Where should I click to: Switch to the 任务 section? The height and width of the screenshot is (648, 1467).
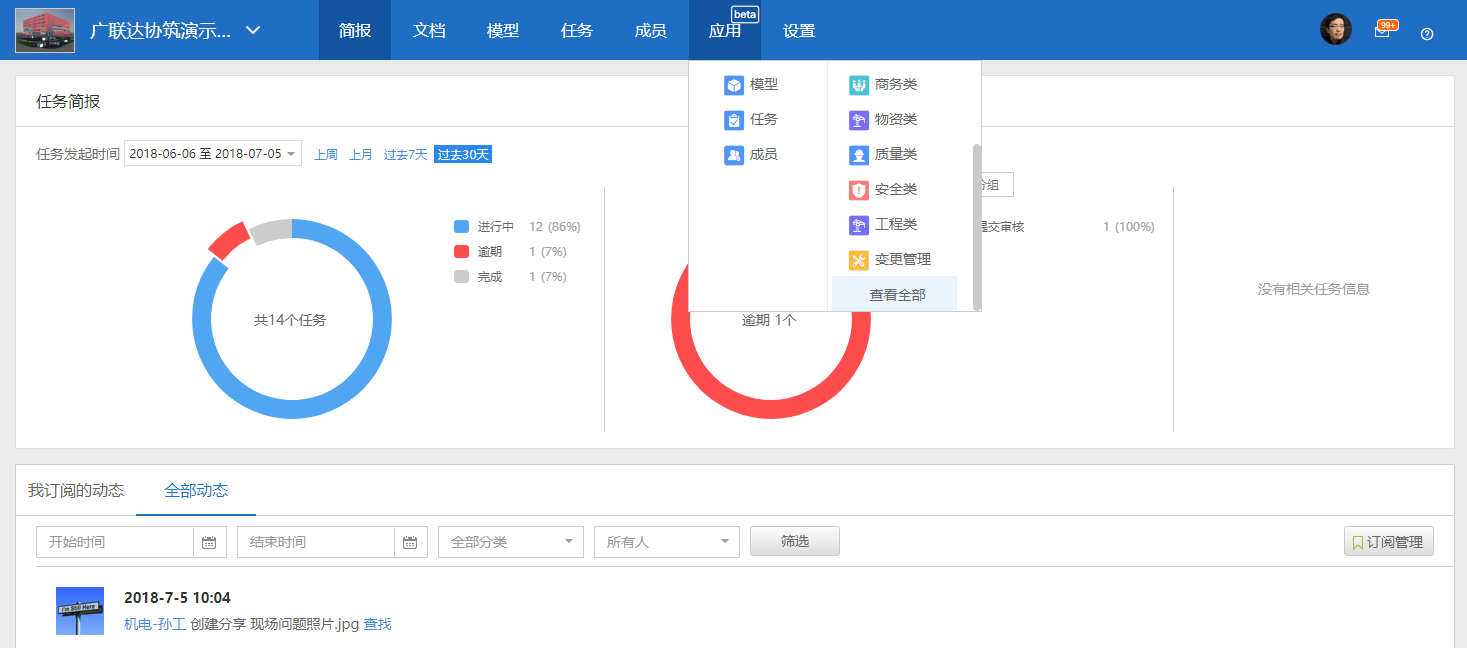coord(576,30)
